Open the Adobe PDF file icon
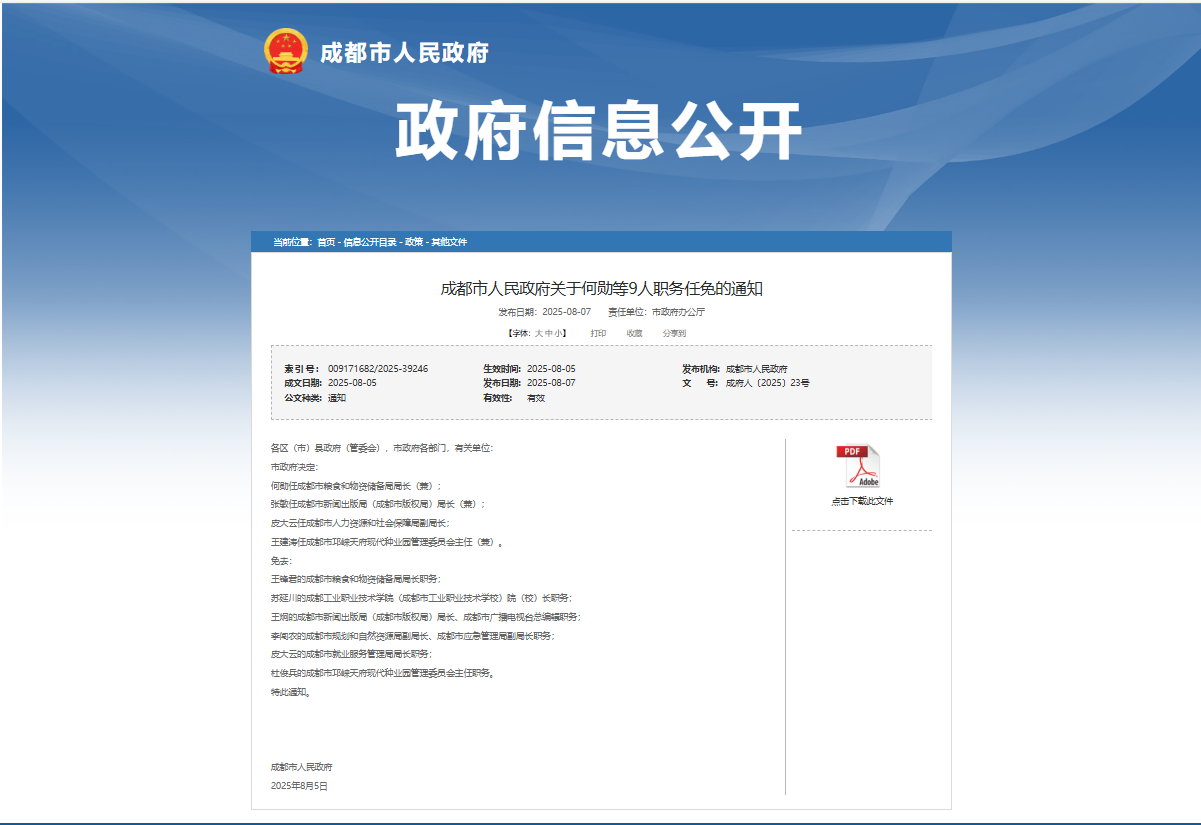 pos(857,466)
